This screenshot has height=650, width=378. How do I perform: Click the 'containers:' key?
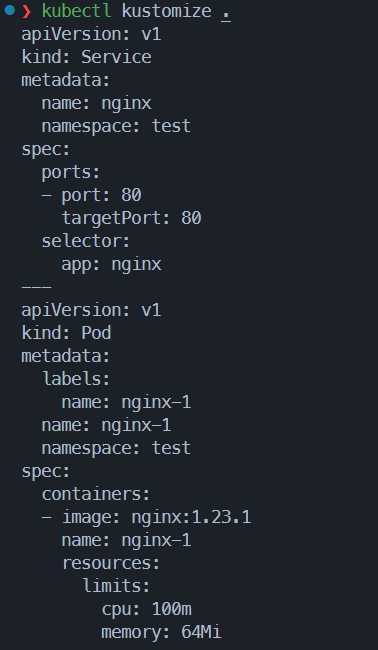click(x=96, y=494)
